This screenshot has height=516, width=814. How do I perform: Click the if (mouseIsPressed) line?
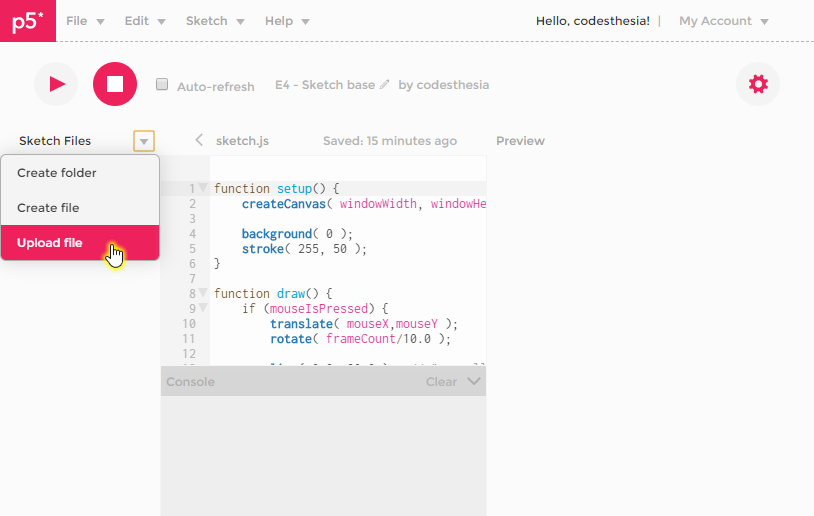[315, 309]
